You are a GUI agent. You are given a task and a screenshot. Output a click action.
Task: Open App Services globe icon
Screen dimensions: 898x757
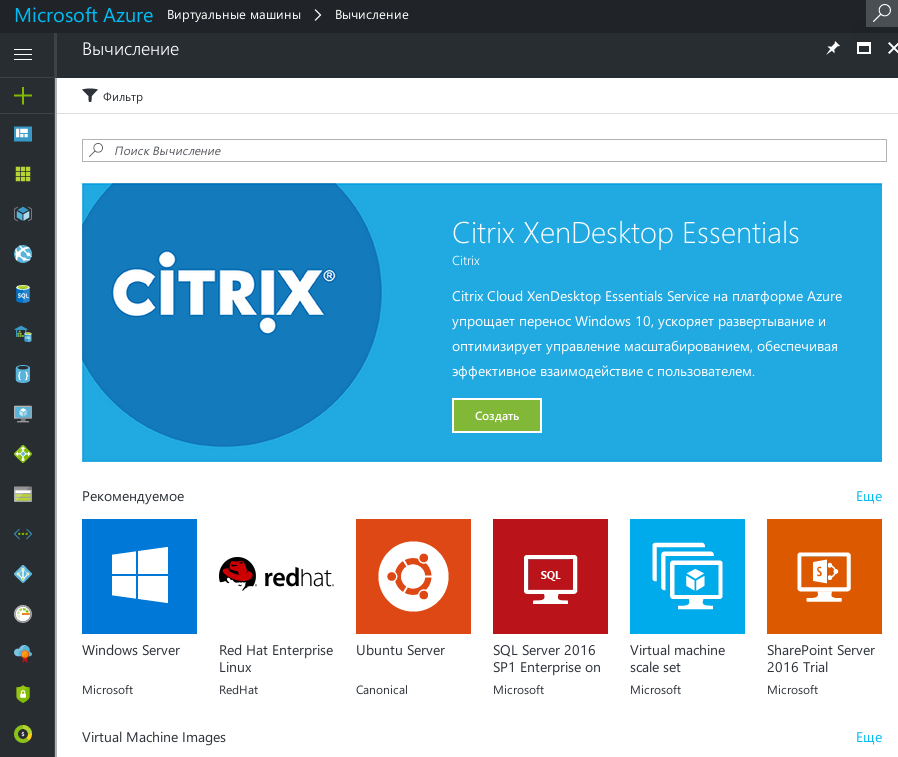coord(23,254)
